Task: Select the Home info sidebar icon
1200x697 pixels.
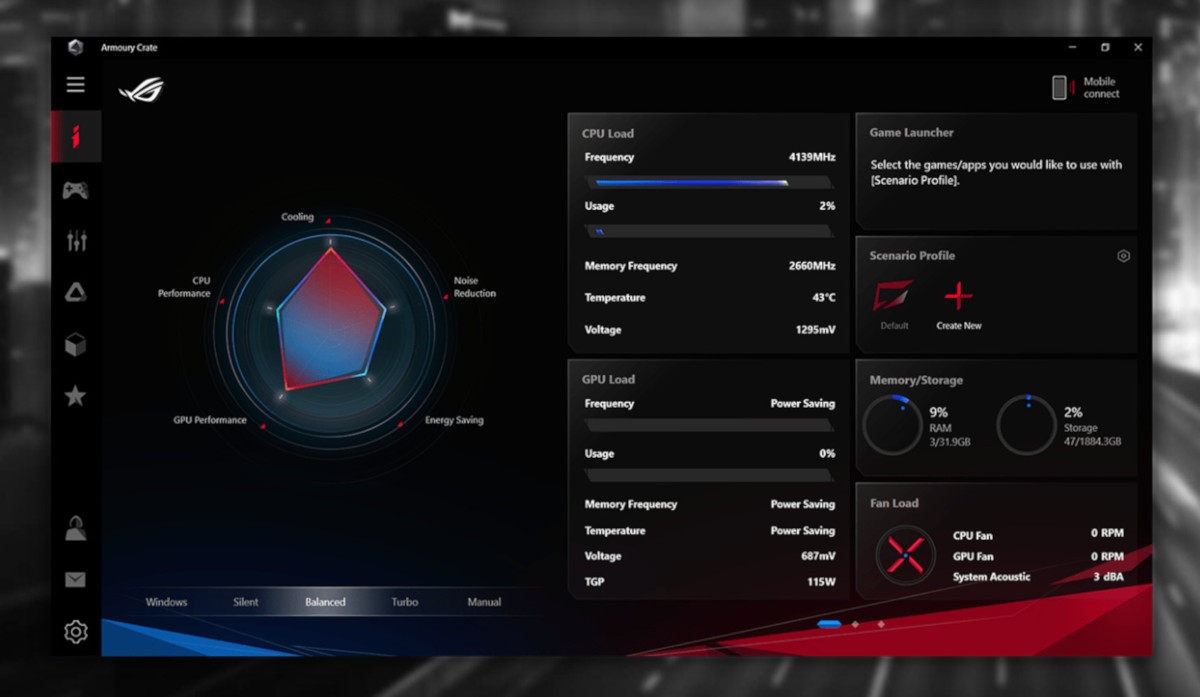Action: [76, 136]
